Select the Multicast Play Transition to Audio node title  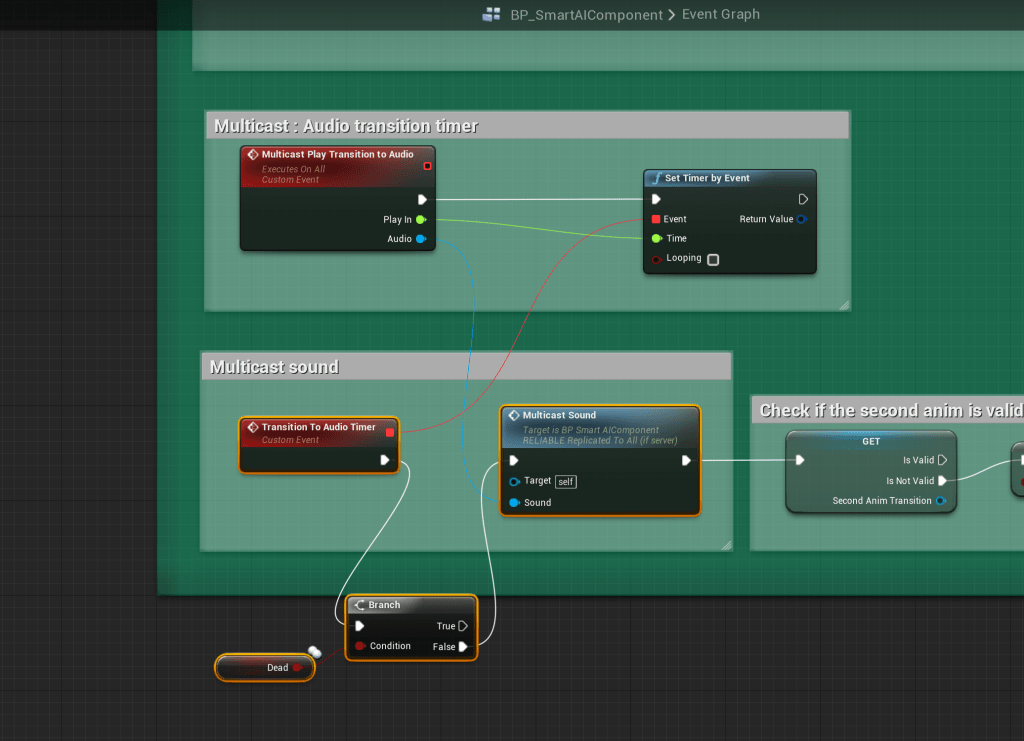337,154
